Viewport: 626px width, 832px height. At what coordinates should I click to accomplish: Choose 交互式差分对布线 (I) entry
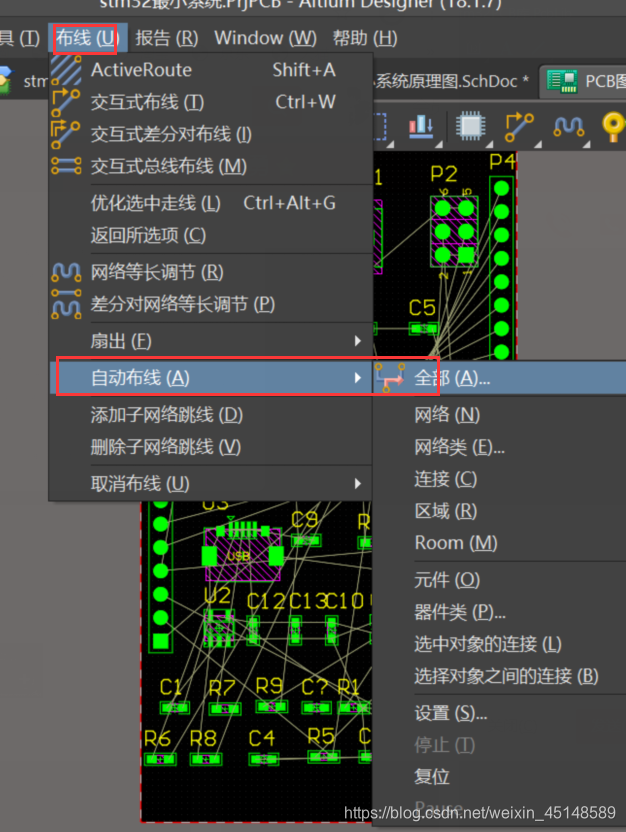pyautogui.click(x=211, y=134)
